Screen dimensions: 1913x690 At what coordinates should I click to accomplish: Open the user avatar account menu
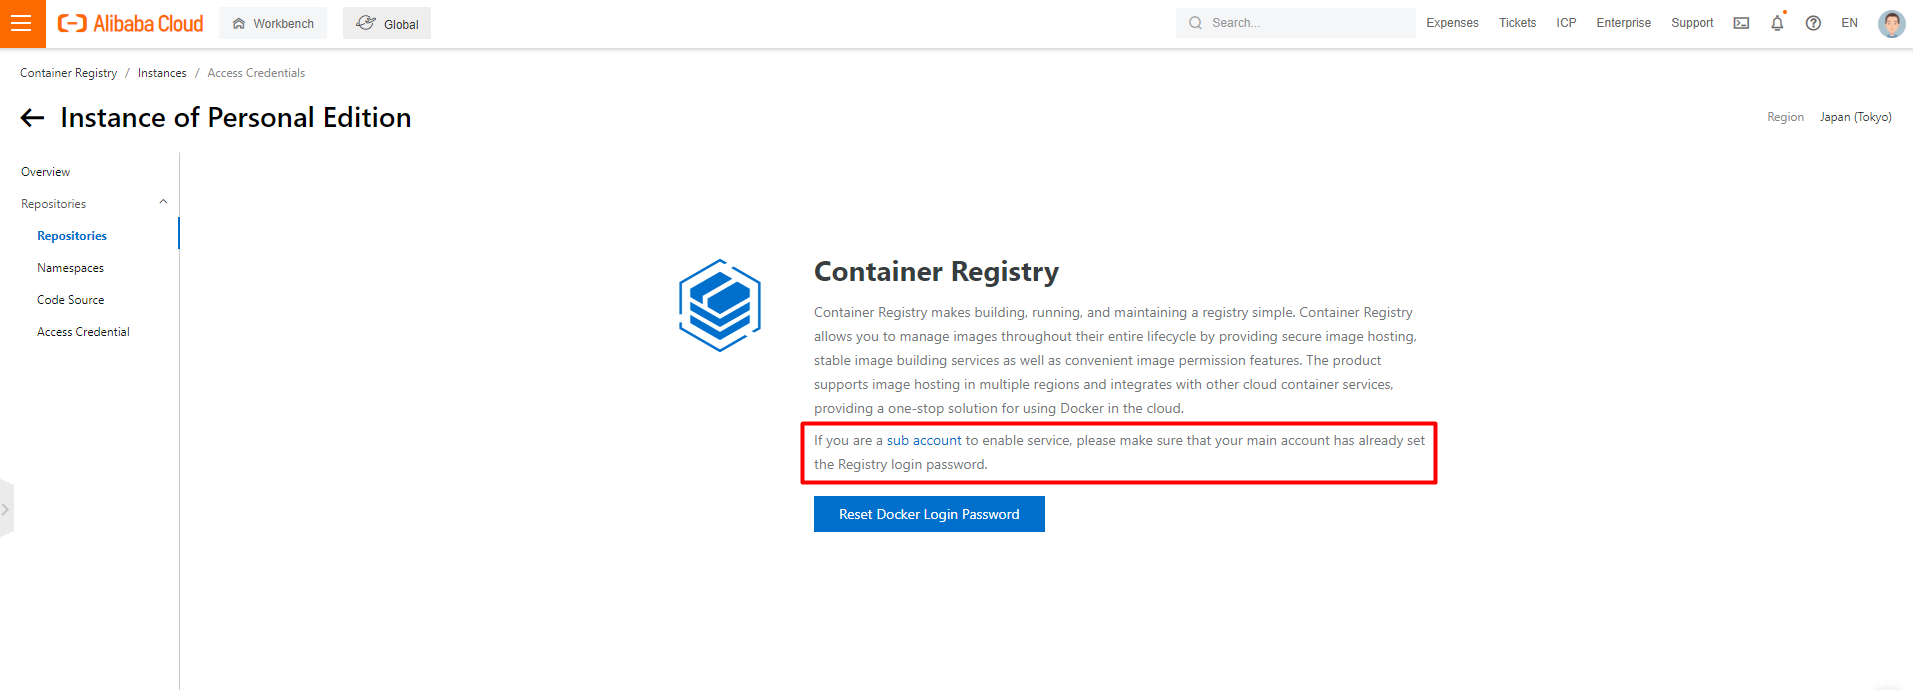(1891, 23)
